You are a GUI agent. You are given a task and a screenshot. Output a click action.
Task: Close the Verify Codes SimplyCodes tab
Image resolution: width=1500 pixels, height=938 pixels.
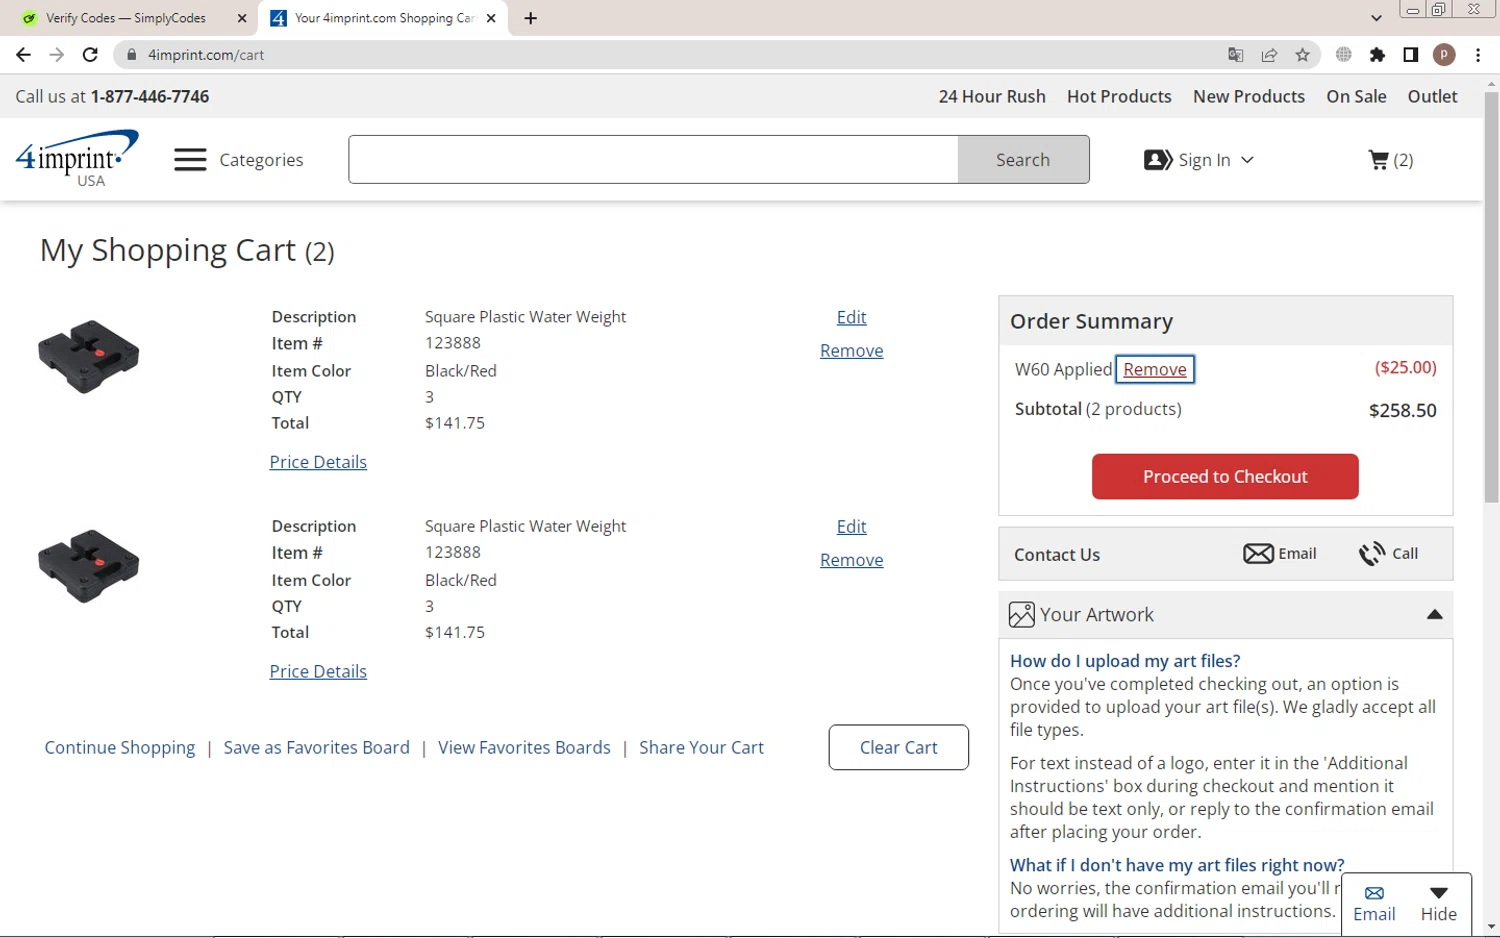(242, 18)
